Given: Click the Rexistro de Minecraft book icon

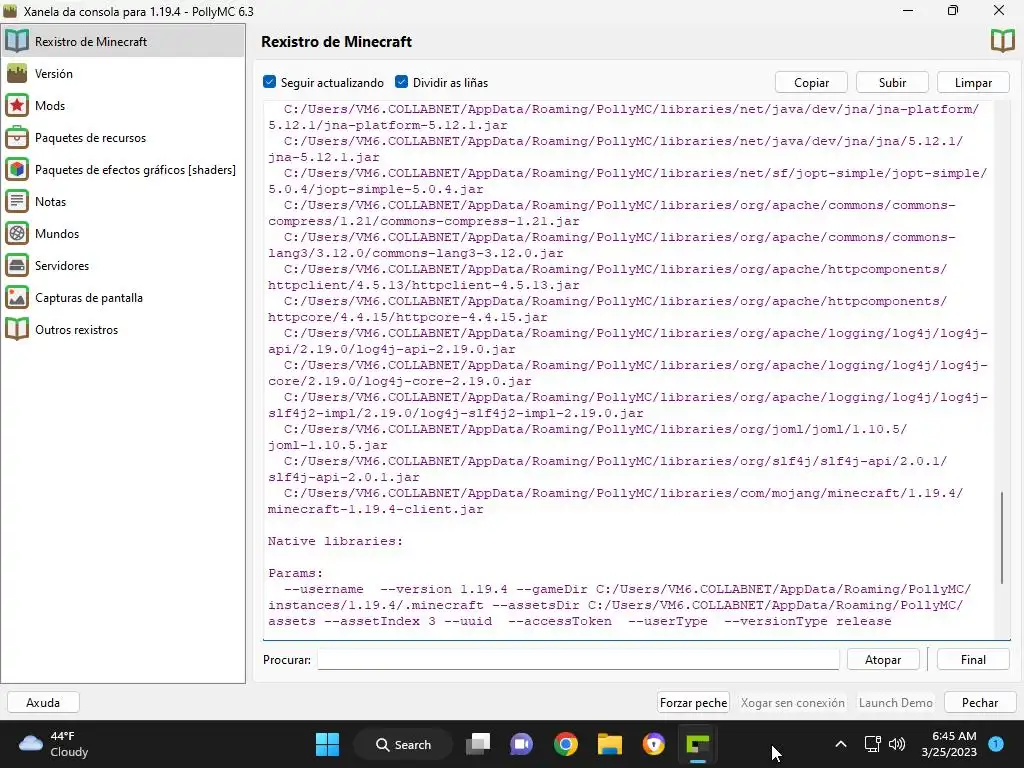Looking at the screenshot, I should pyautogui.click(x=17, y=41).
